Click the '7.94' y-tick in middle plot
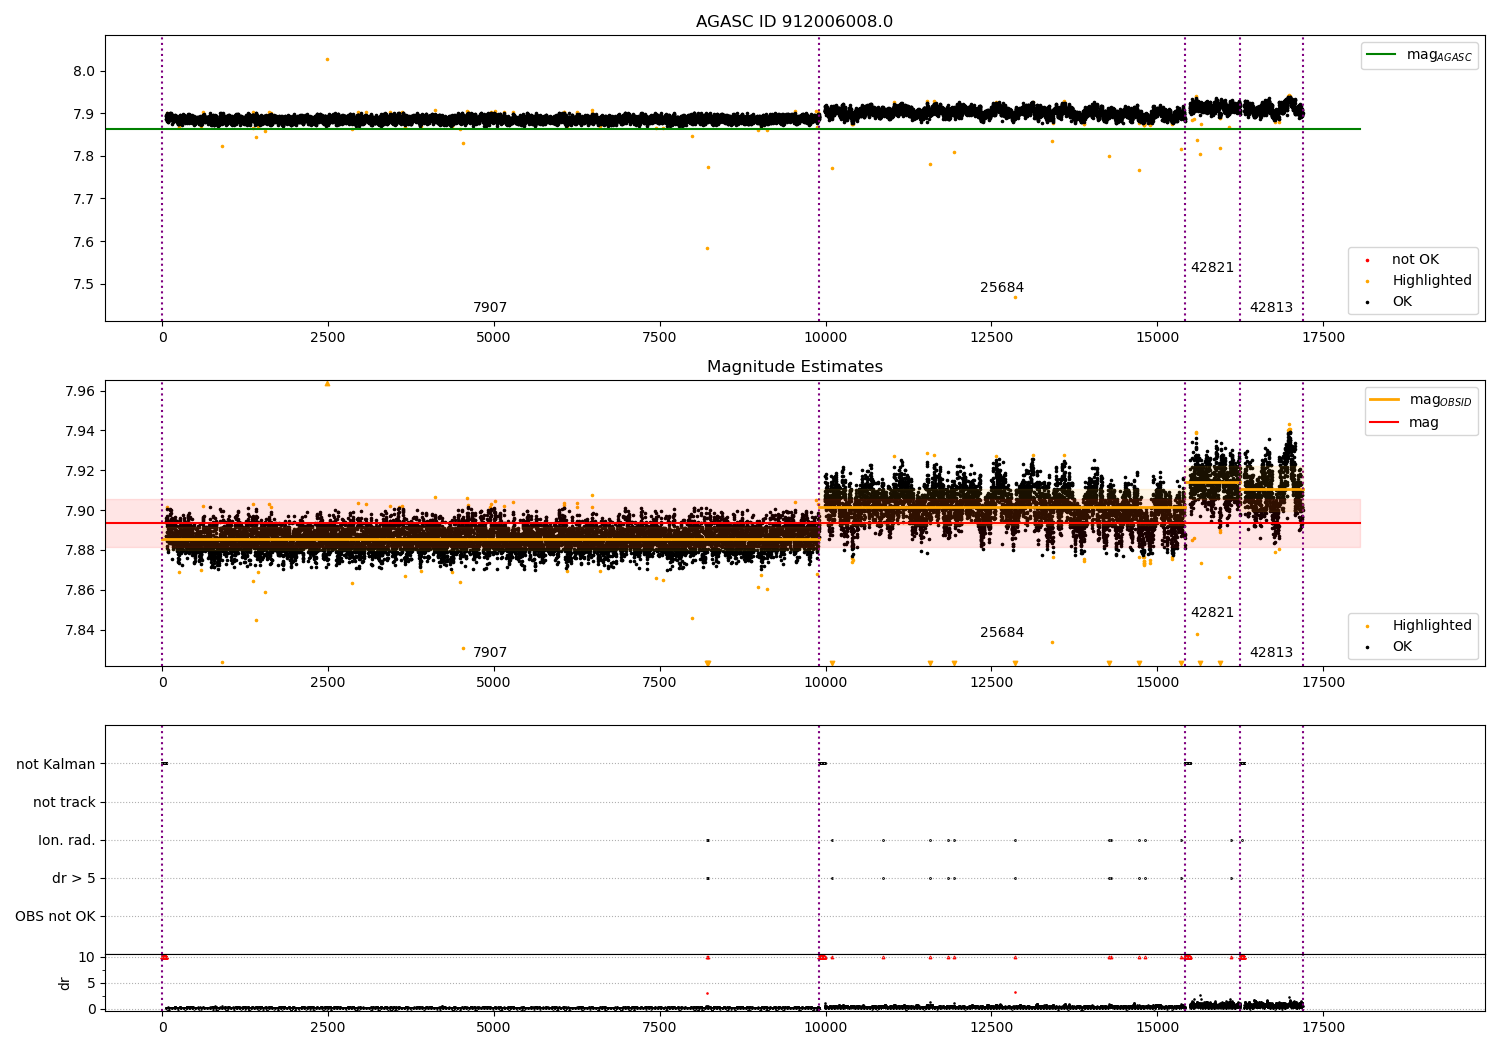The height and width of the screenshot is (1050, 1500). [x=80, y=431]
